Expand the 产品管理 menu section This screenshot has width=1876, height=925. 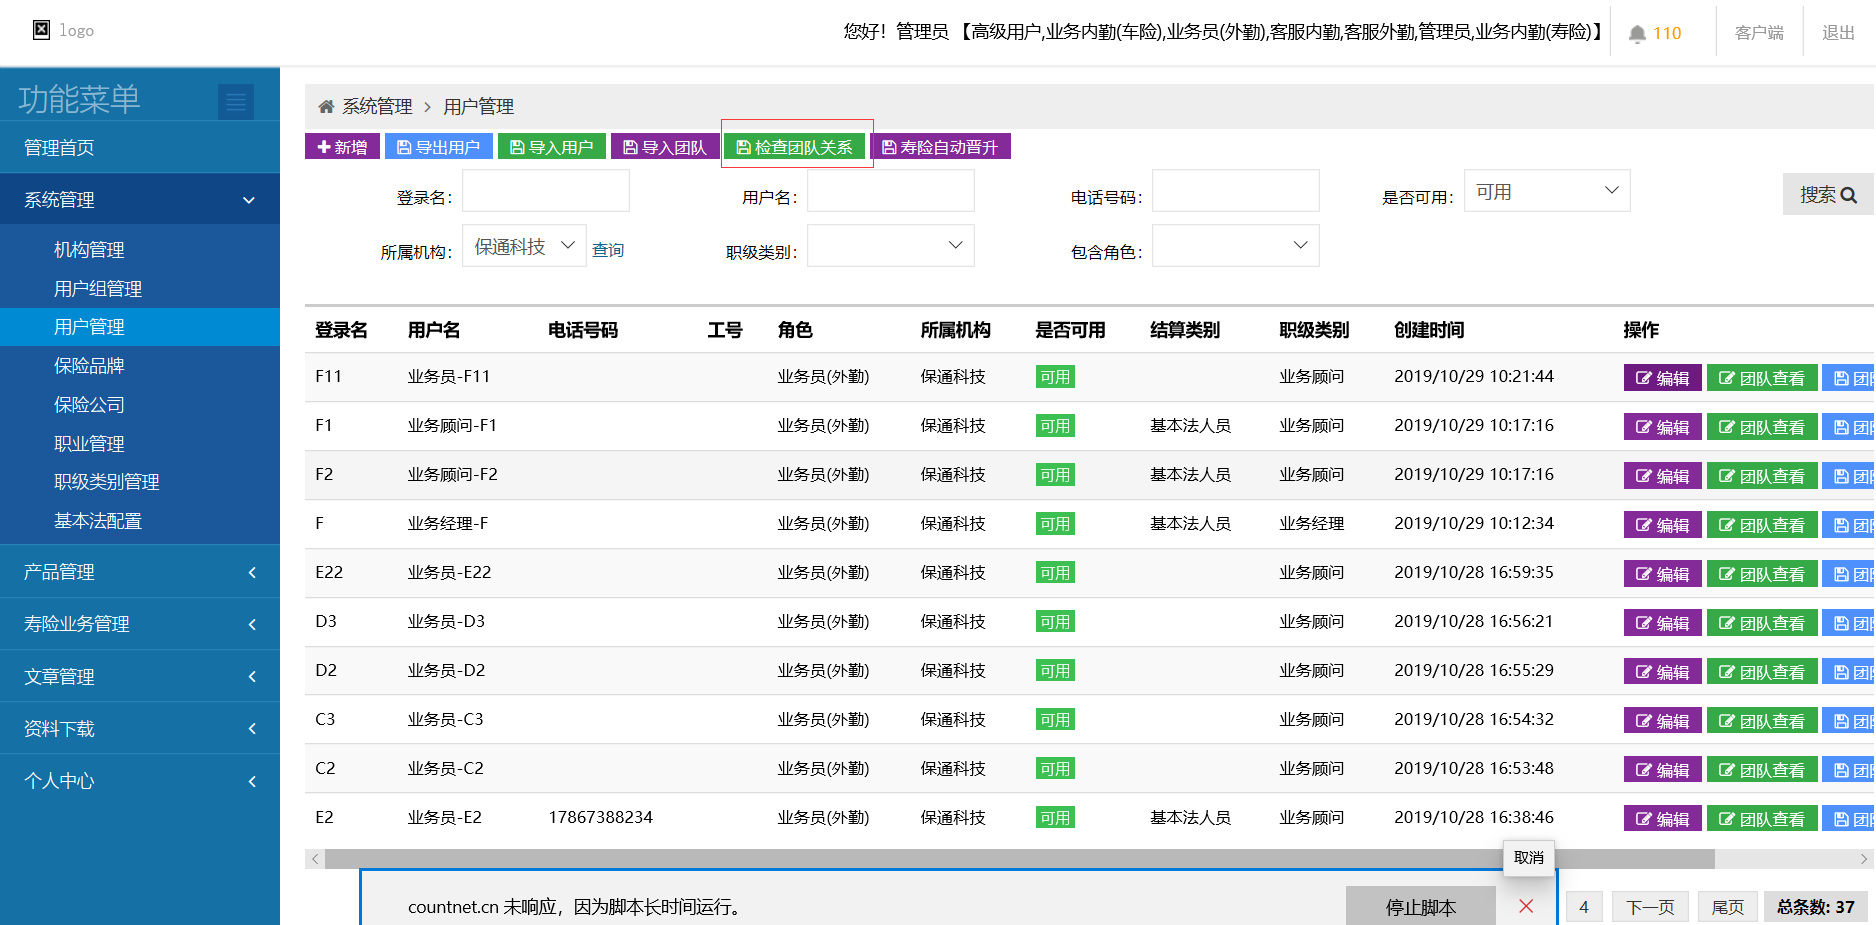pos(140,572)
